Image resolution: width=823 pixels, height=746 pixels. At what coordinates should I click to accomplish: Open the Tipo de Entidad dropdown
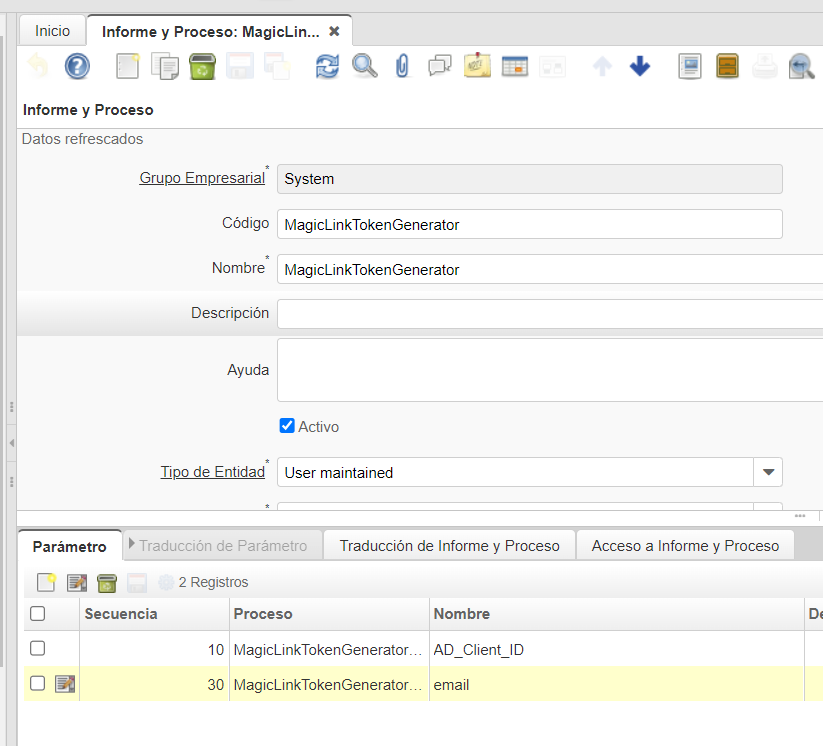pyautogui.click(x=767, y=472)
